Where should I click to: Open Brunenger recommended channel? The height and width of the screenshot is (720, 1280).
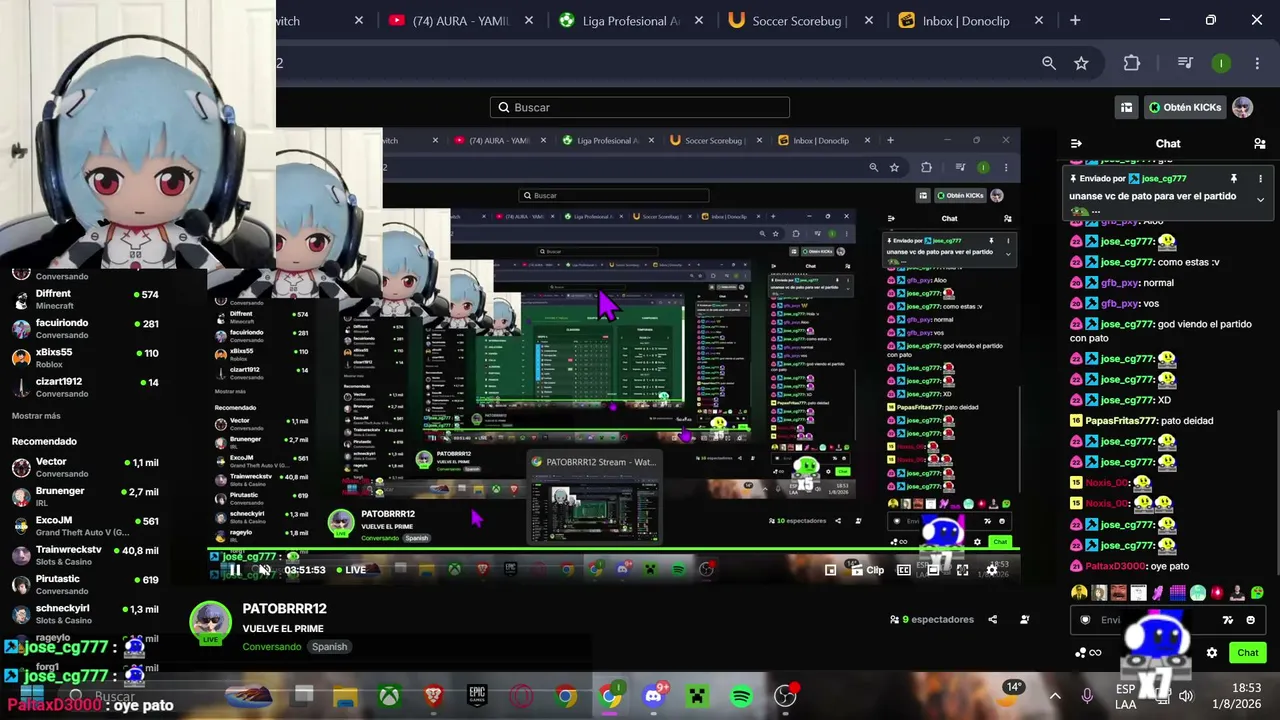pyautogui.click(x=85, y=497)
